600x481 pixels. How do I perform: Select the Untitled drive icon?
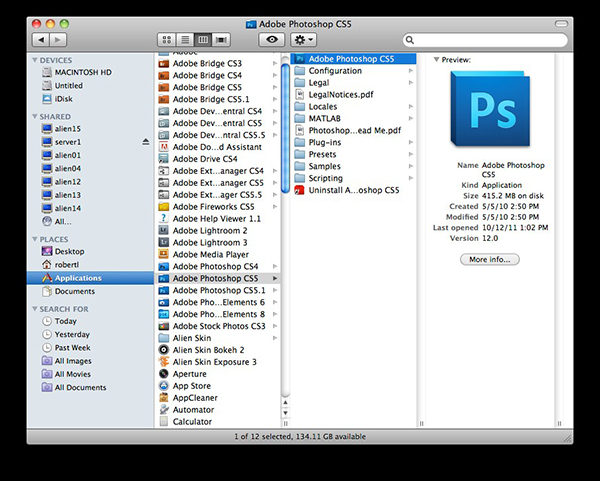(47, 85)
